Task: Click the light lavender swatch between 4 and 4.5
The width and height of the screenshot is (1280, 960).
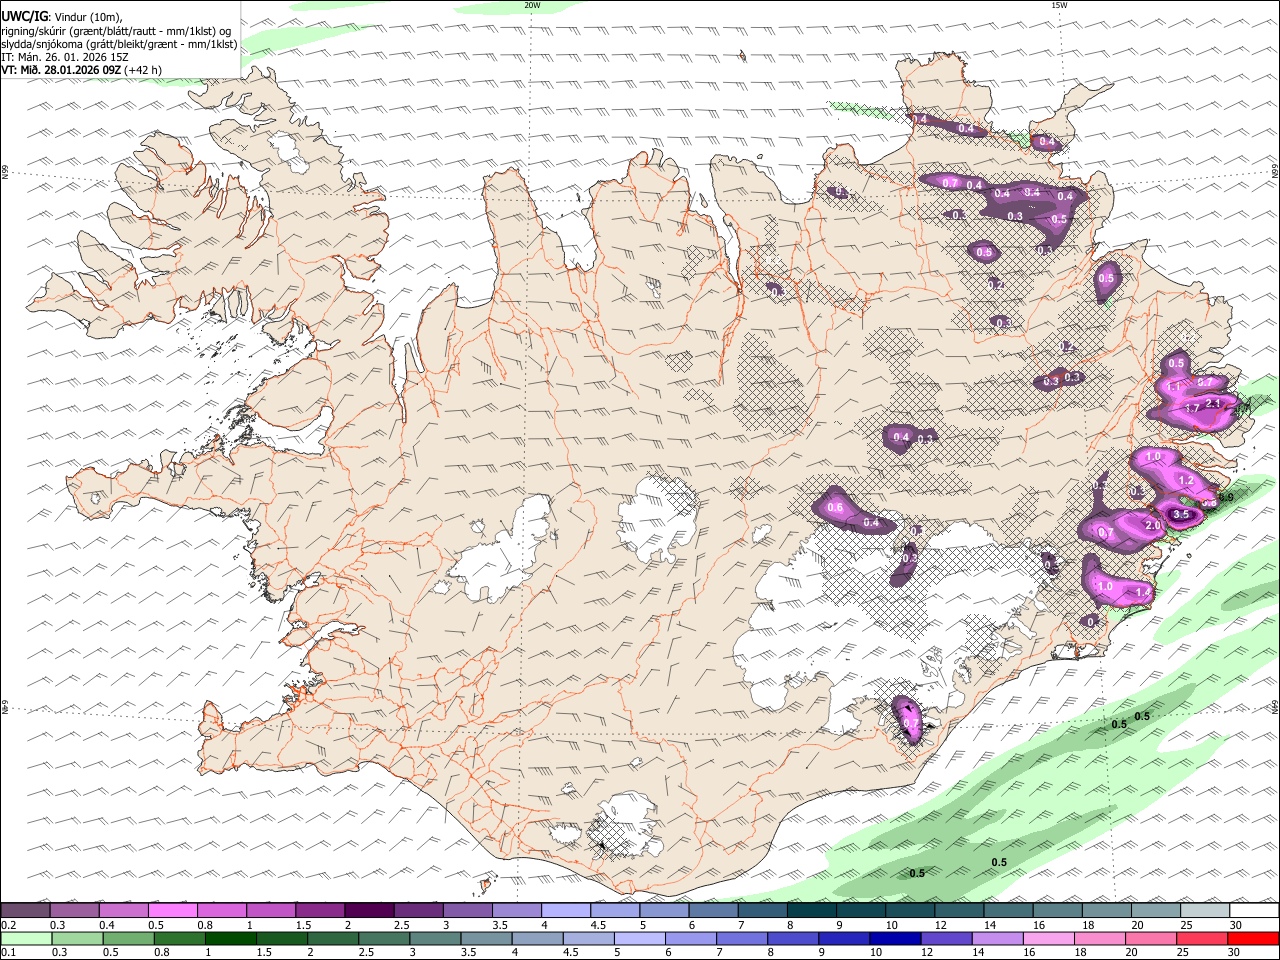Action: pyautogui.click(x=566, y=910)
